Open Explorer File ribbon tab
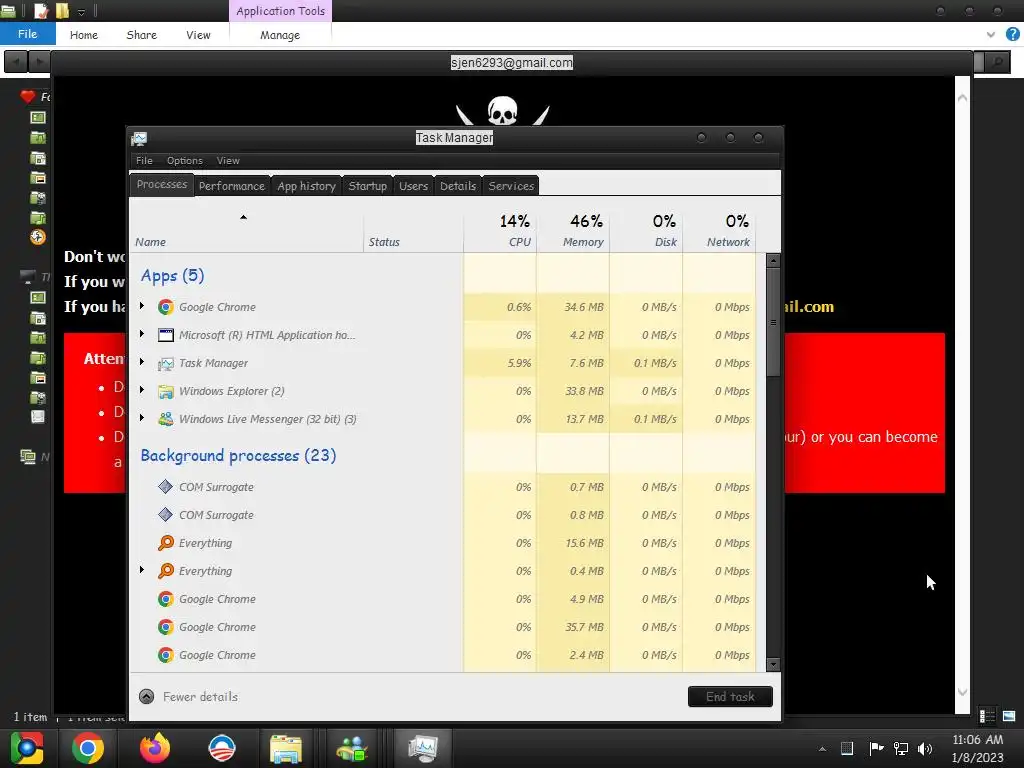 coord(27,34)
